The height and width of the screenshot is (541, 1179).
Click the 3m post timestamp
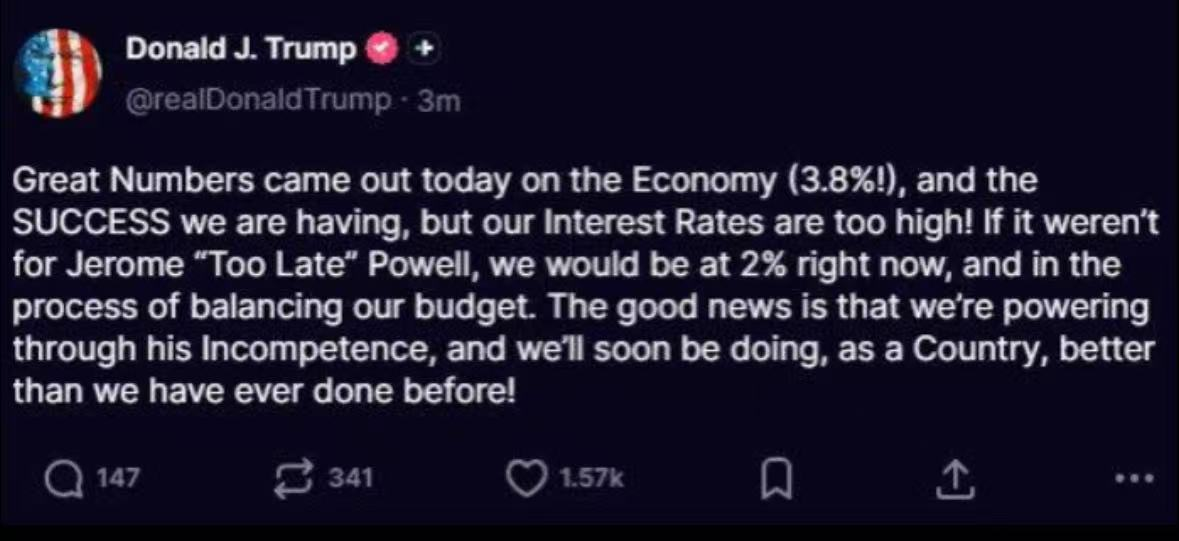[438, 100]
